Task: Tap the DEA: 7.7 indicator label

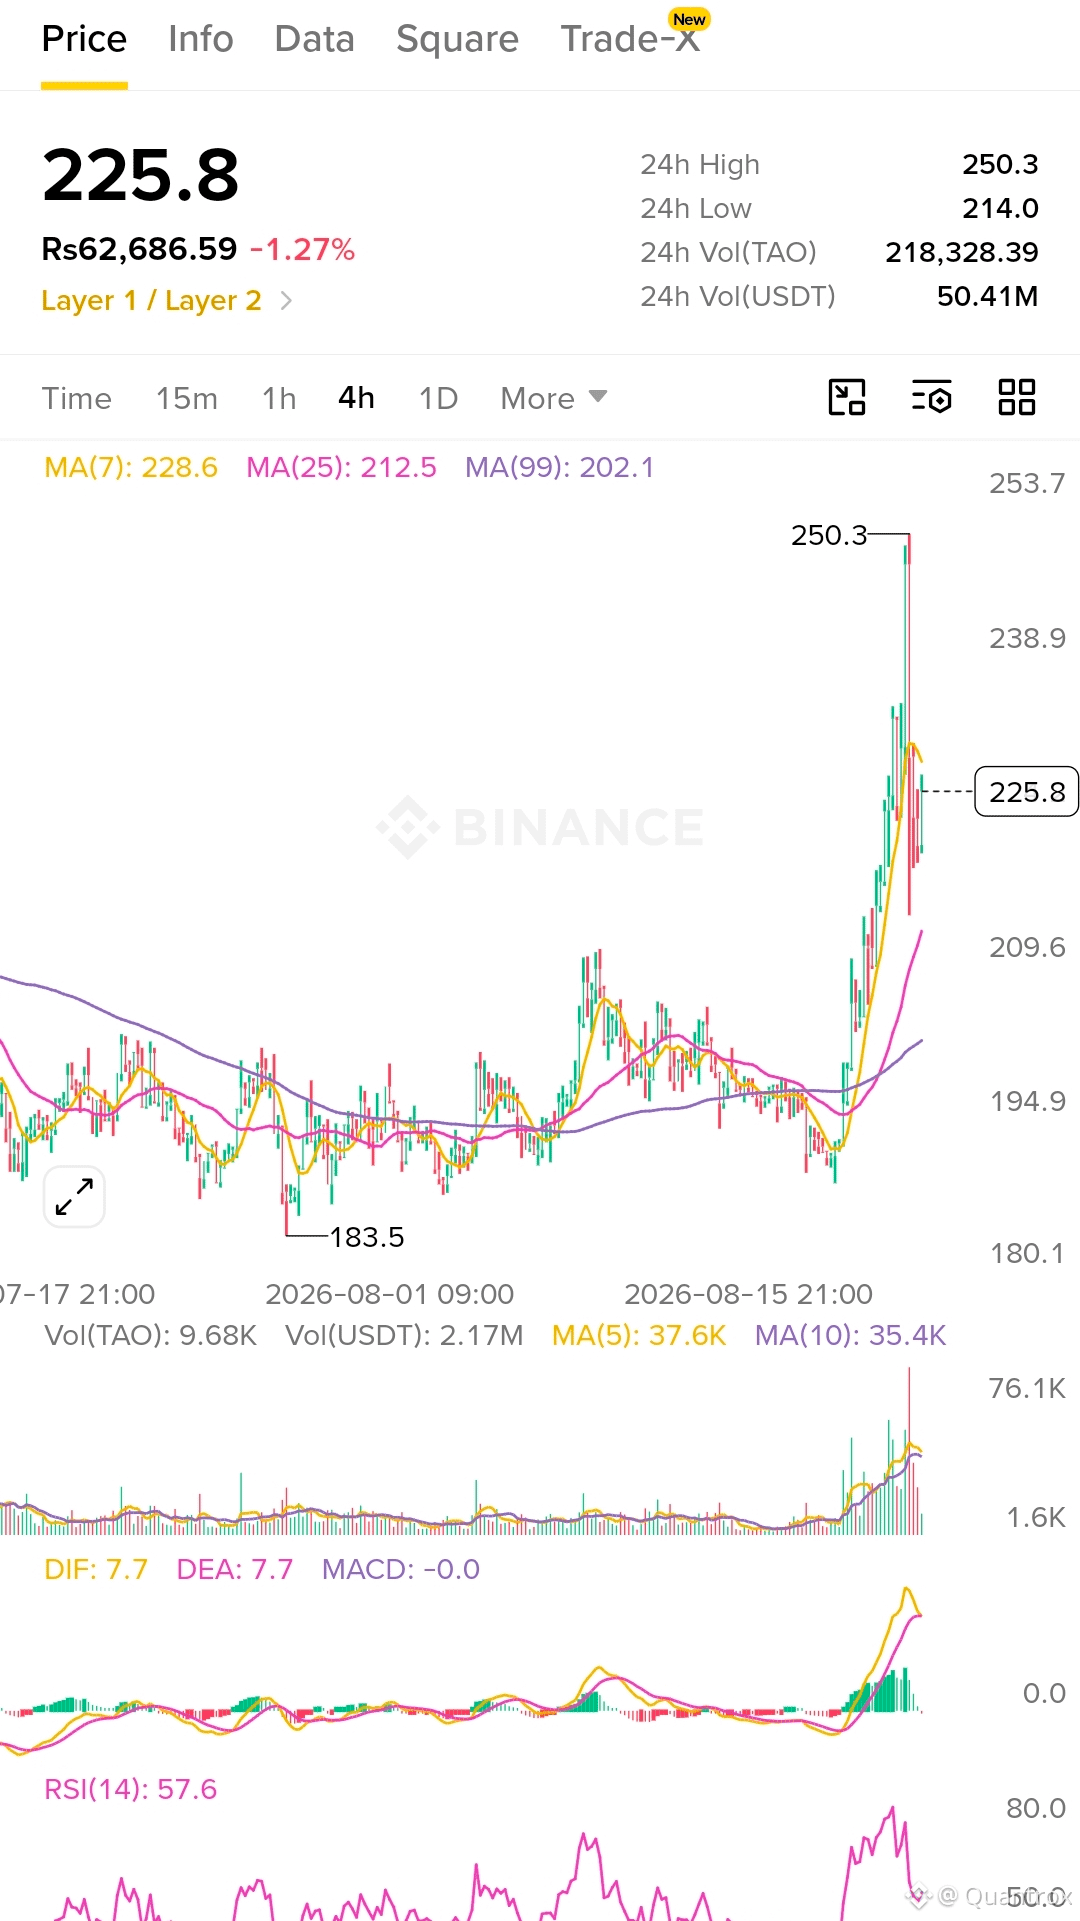Action: [x=235, y=1569]
